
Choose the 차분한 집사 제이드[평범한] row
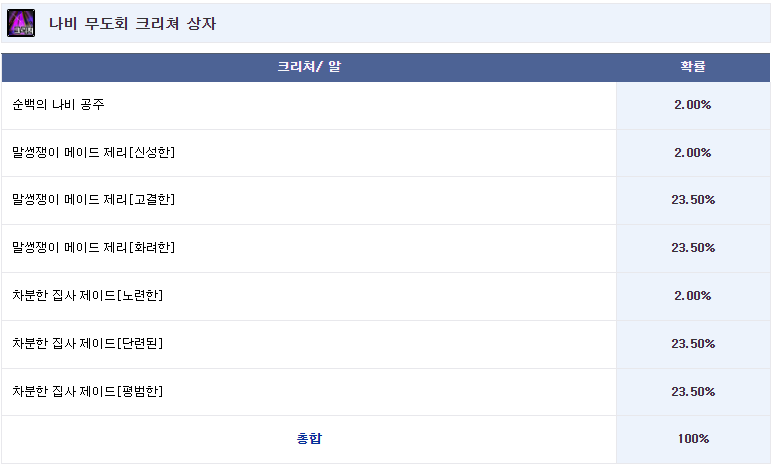(x=88, y=391)
